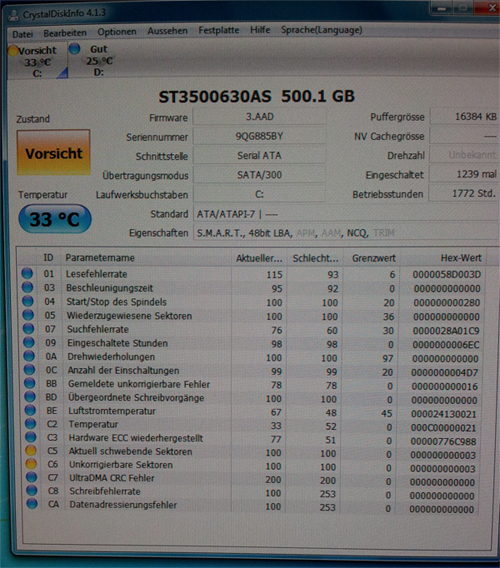Click the Schnittstelle field Serial ATA
Screen dimensions: 500x568
[259, 155]
